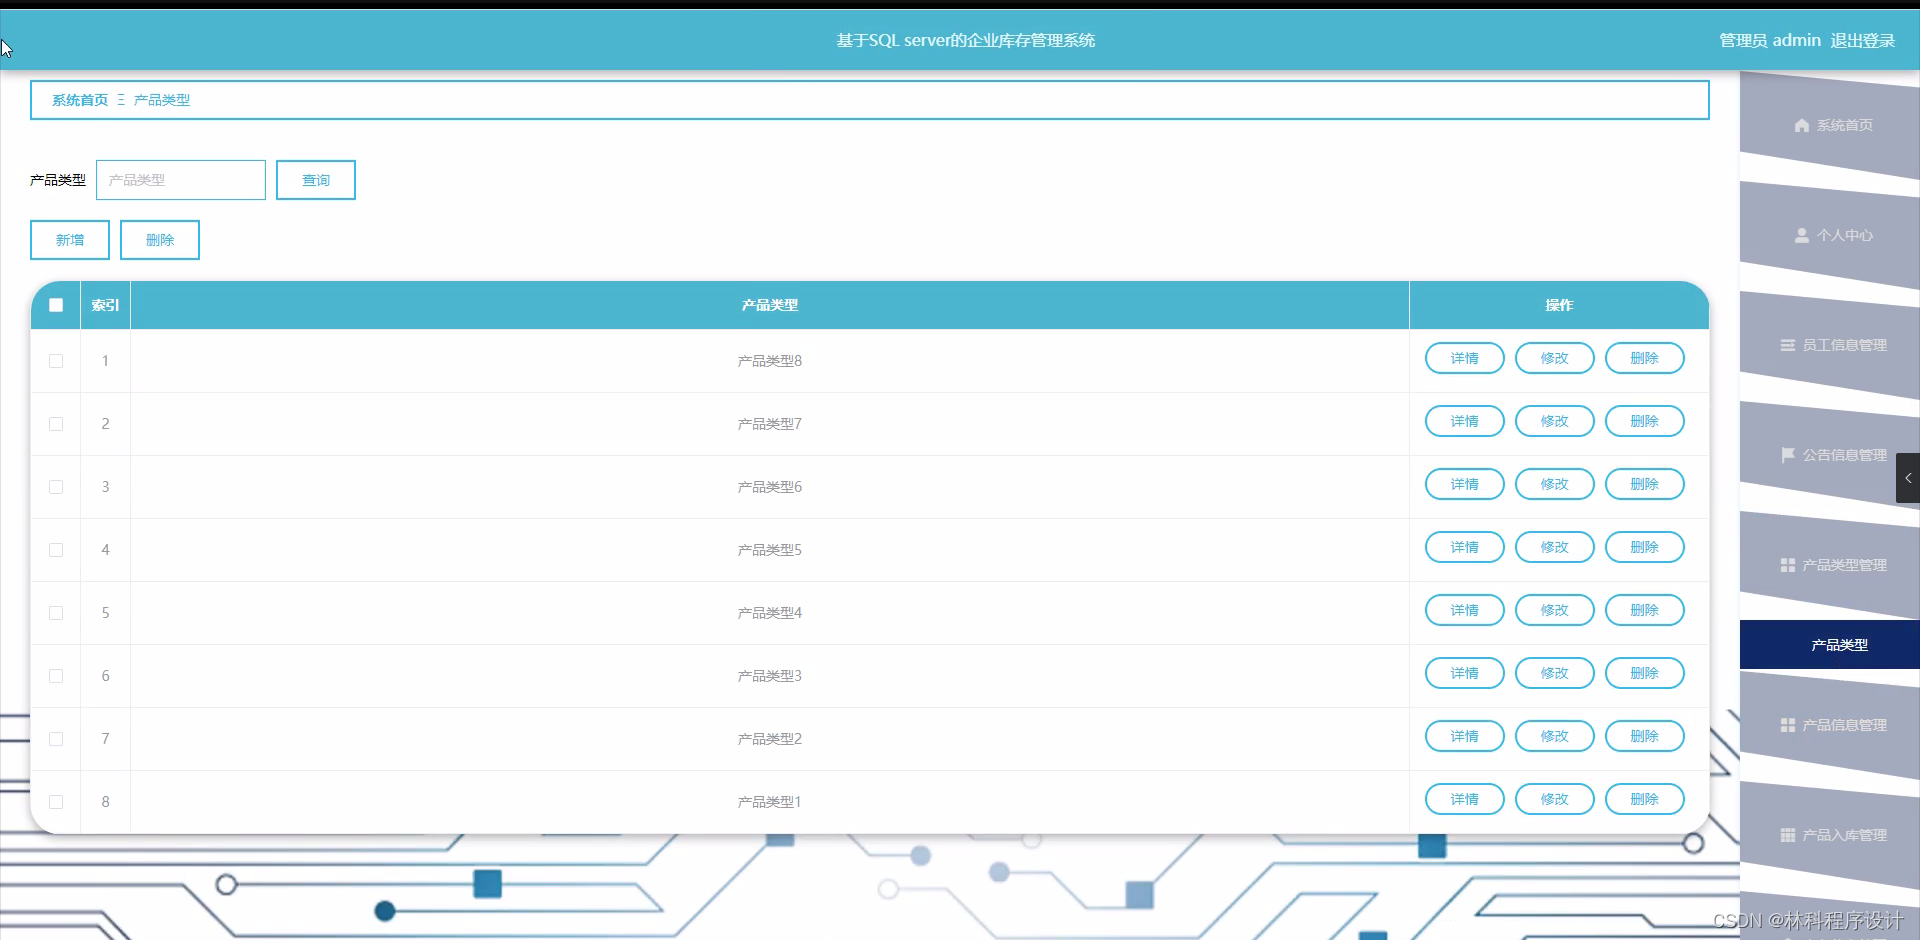Click the home icon next to 系统首页 in sidebar
The image size is (1920, 940).
click(1803, 125)
